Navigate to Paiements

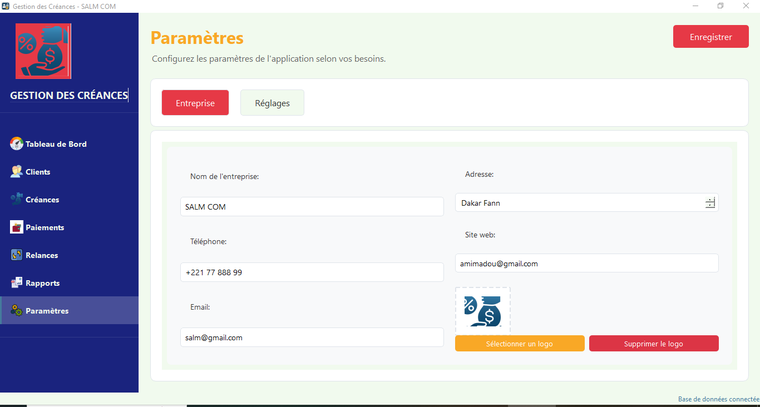(x=69, y=227)
